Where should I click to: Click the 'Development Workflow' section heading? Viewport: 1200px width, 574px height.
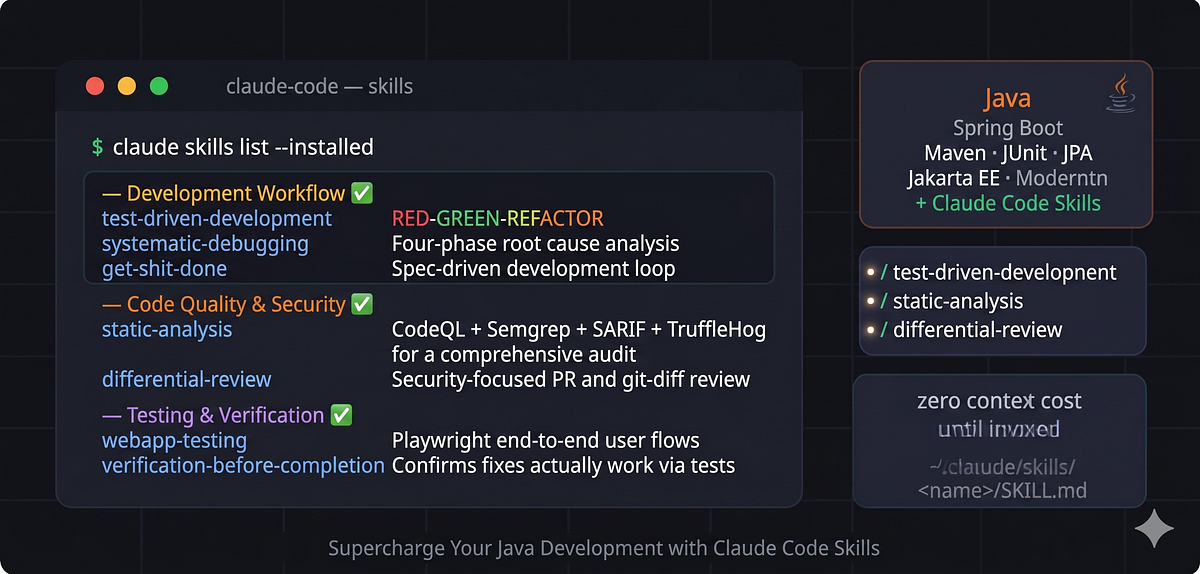coord(236,193)
